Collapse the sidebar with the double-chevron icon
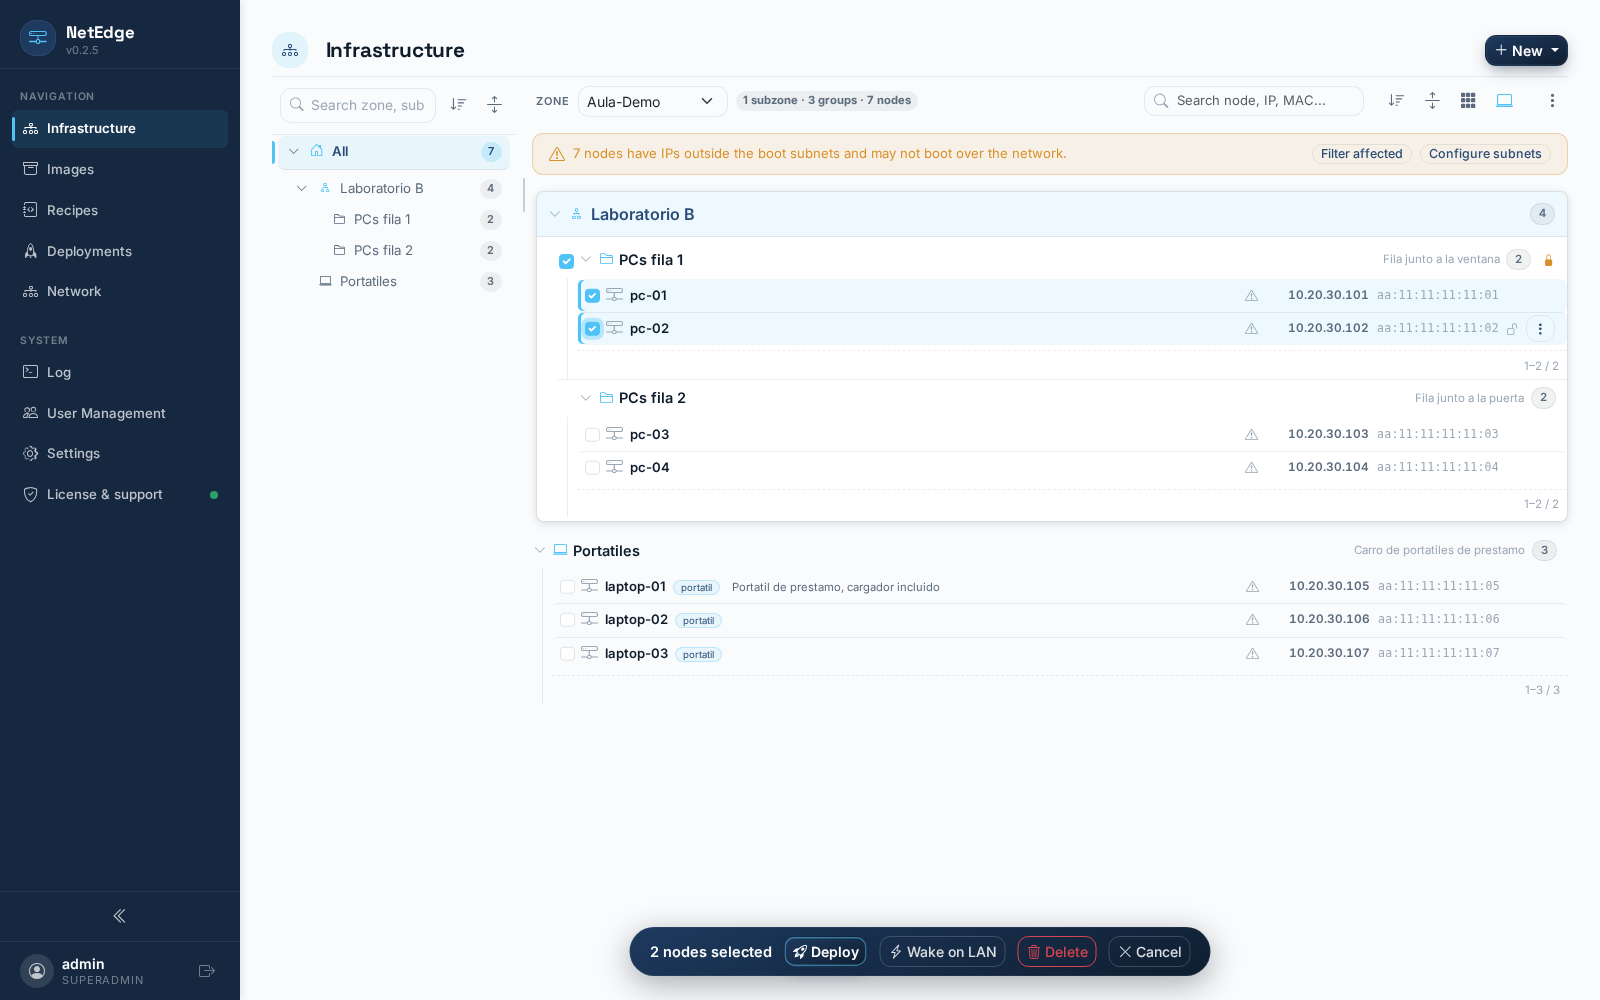The height and width of the screenshot is (1000, 1600). tap(120, 916)
